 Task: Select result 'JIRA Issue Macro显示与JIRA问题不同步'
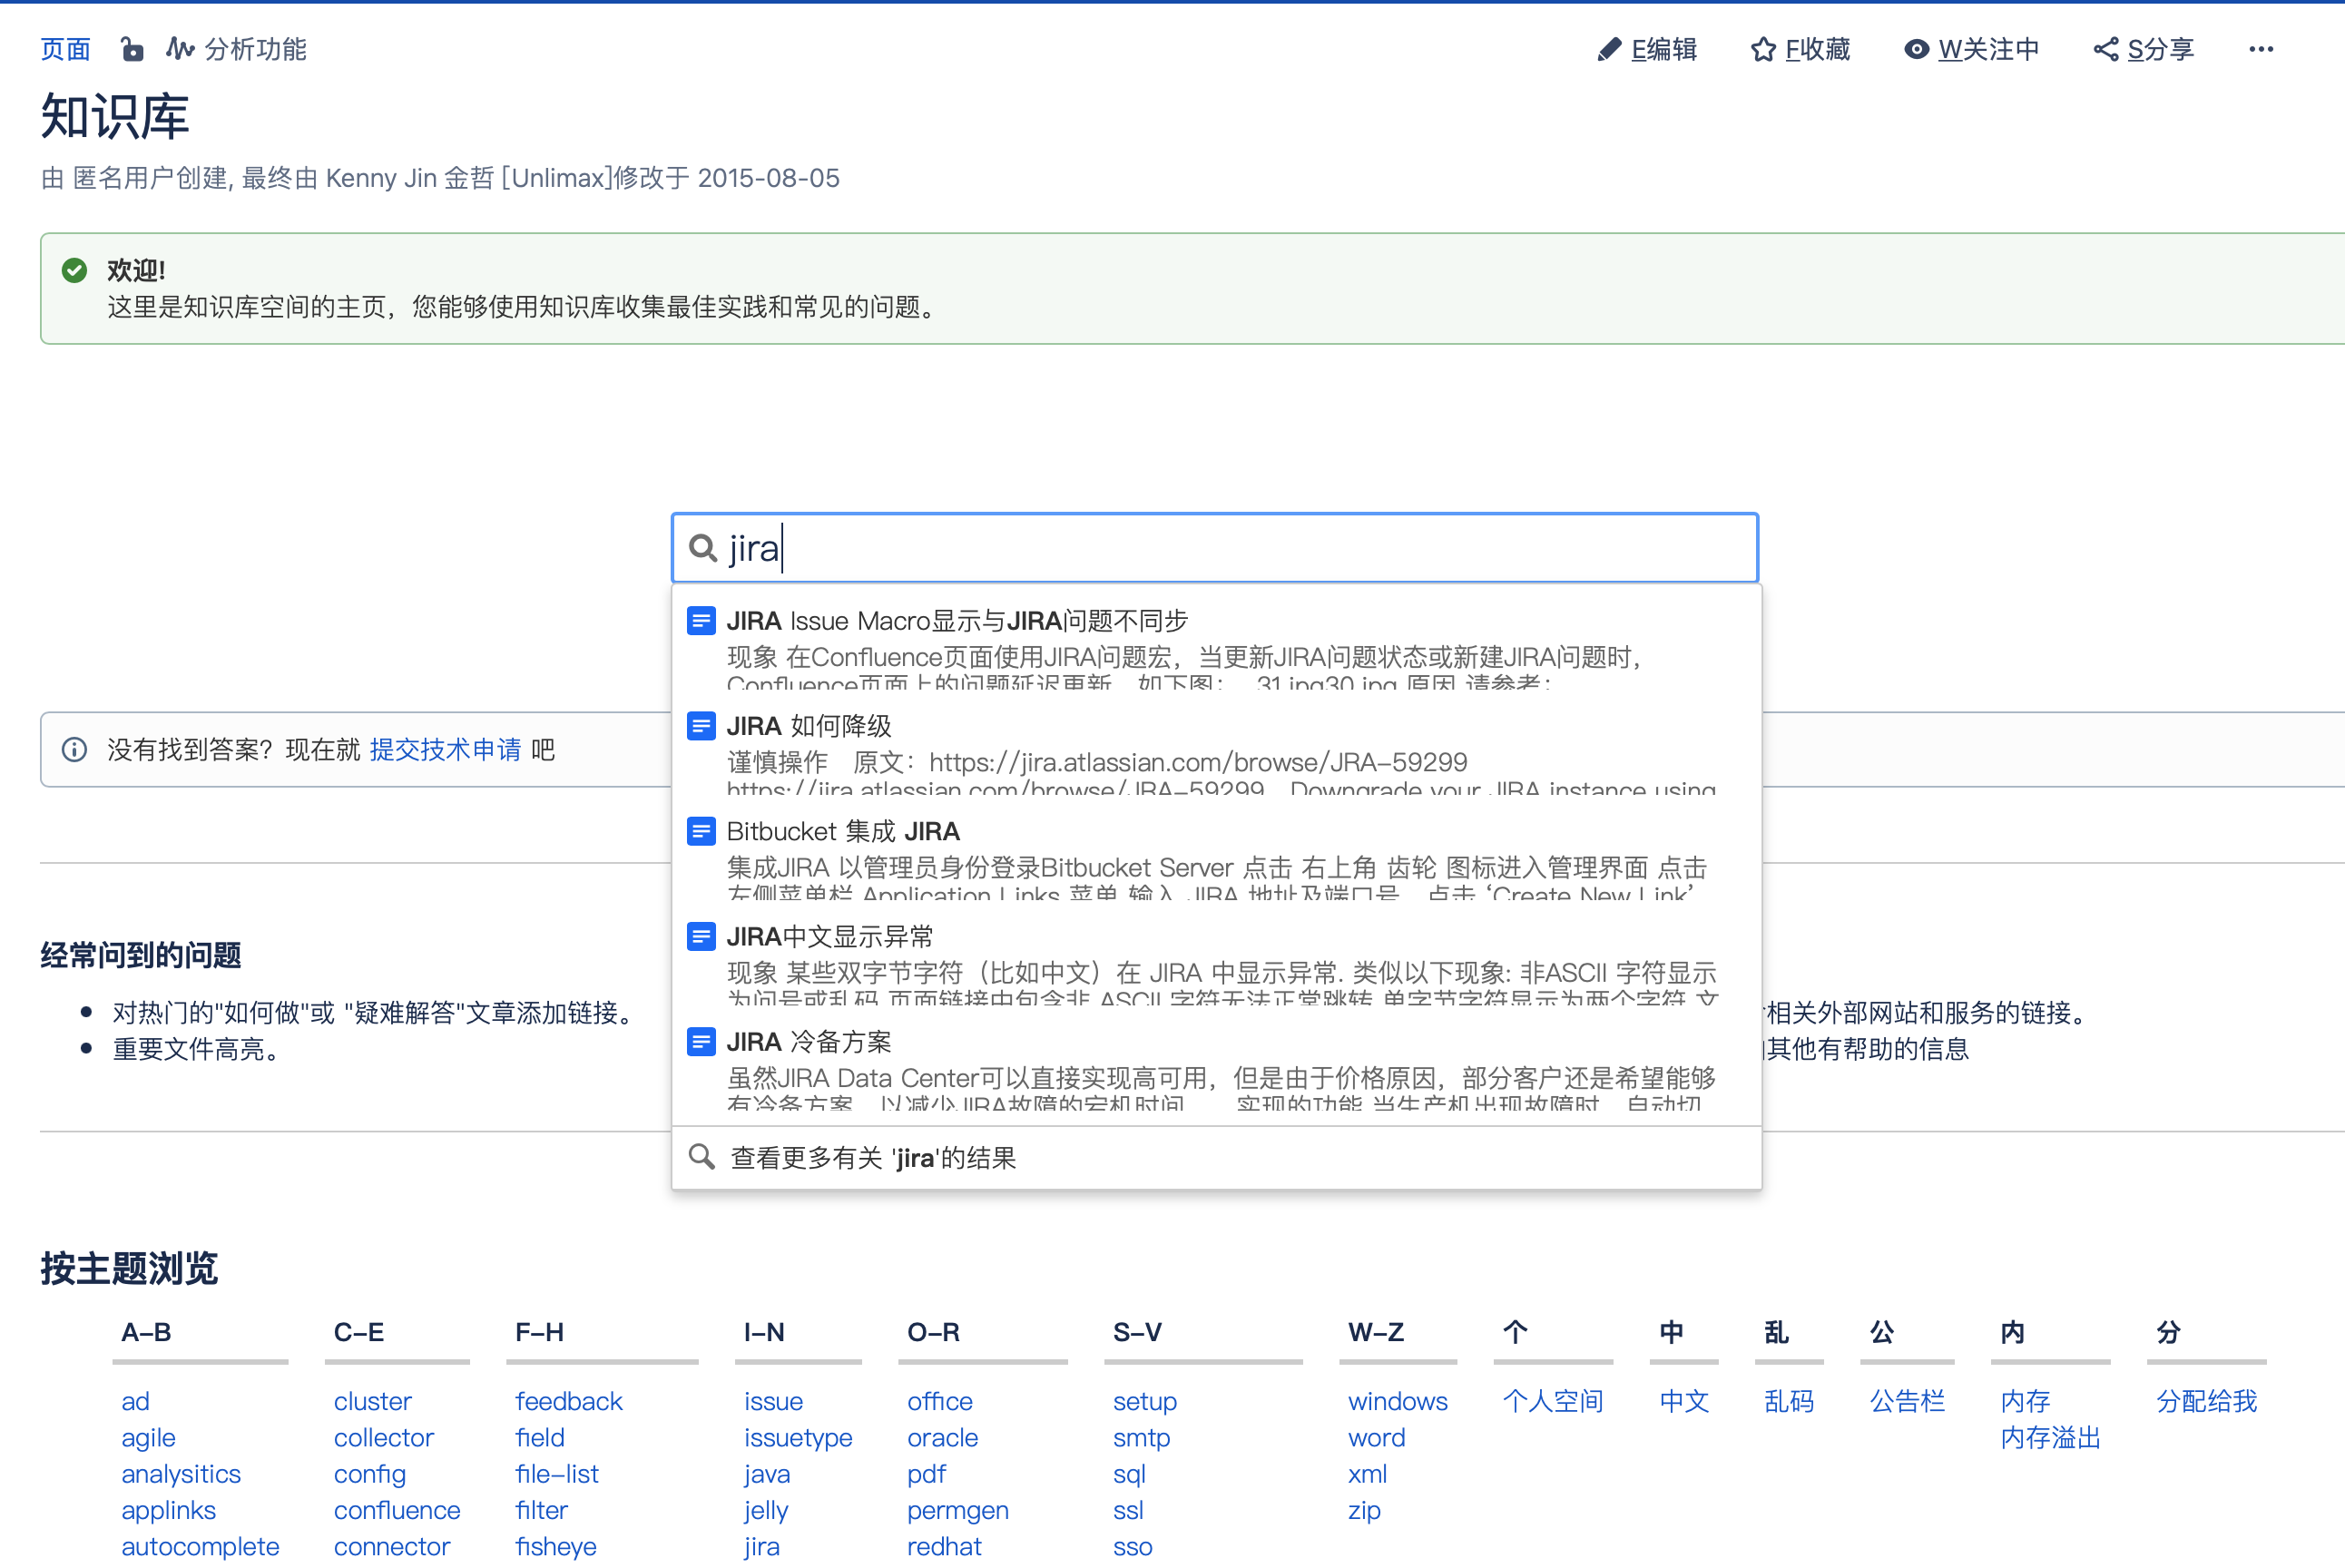[956, 621]
